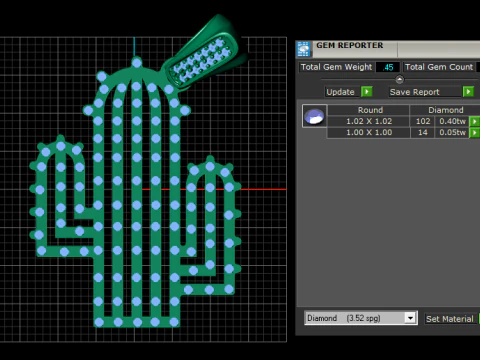Select the 1.00 X 1.00 size cell
480x360 pixels.
(x=369, y=133)
